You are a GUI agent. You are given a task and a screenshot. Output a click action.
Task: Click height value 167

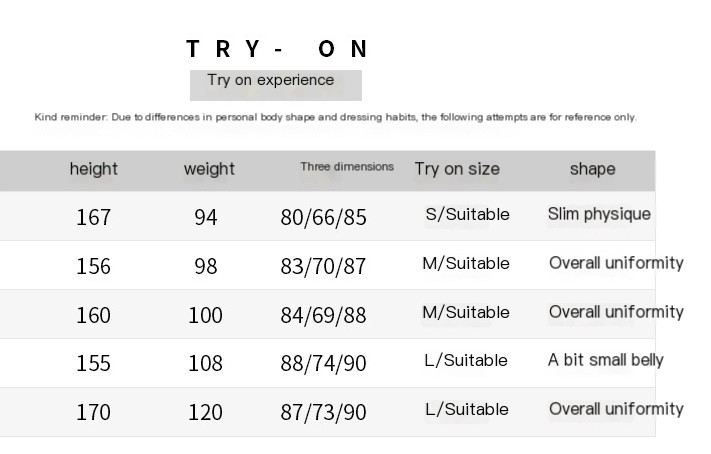[x=93, y=217]
